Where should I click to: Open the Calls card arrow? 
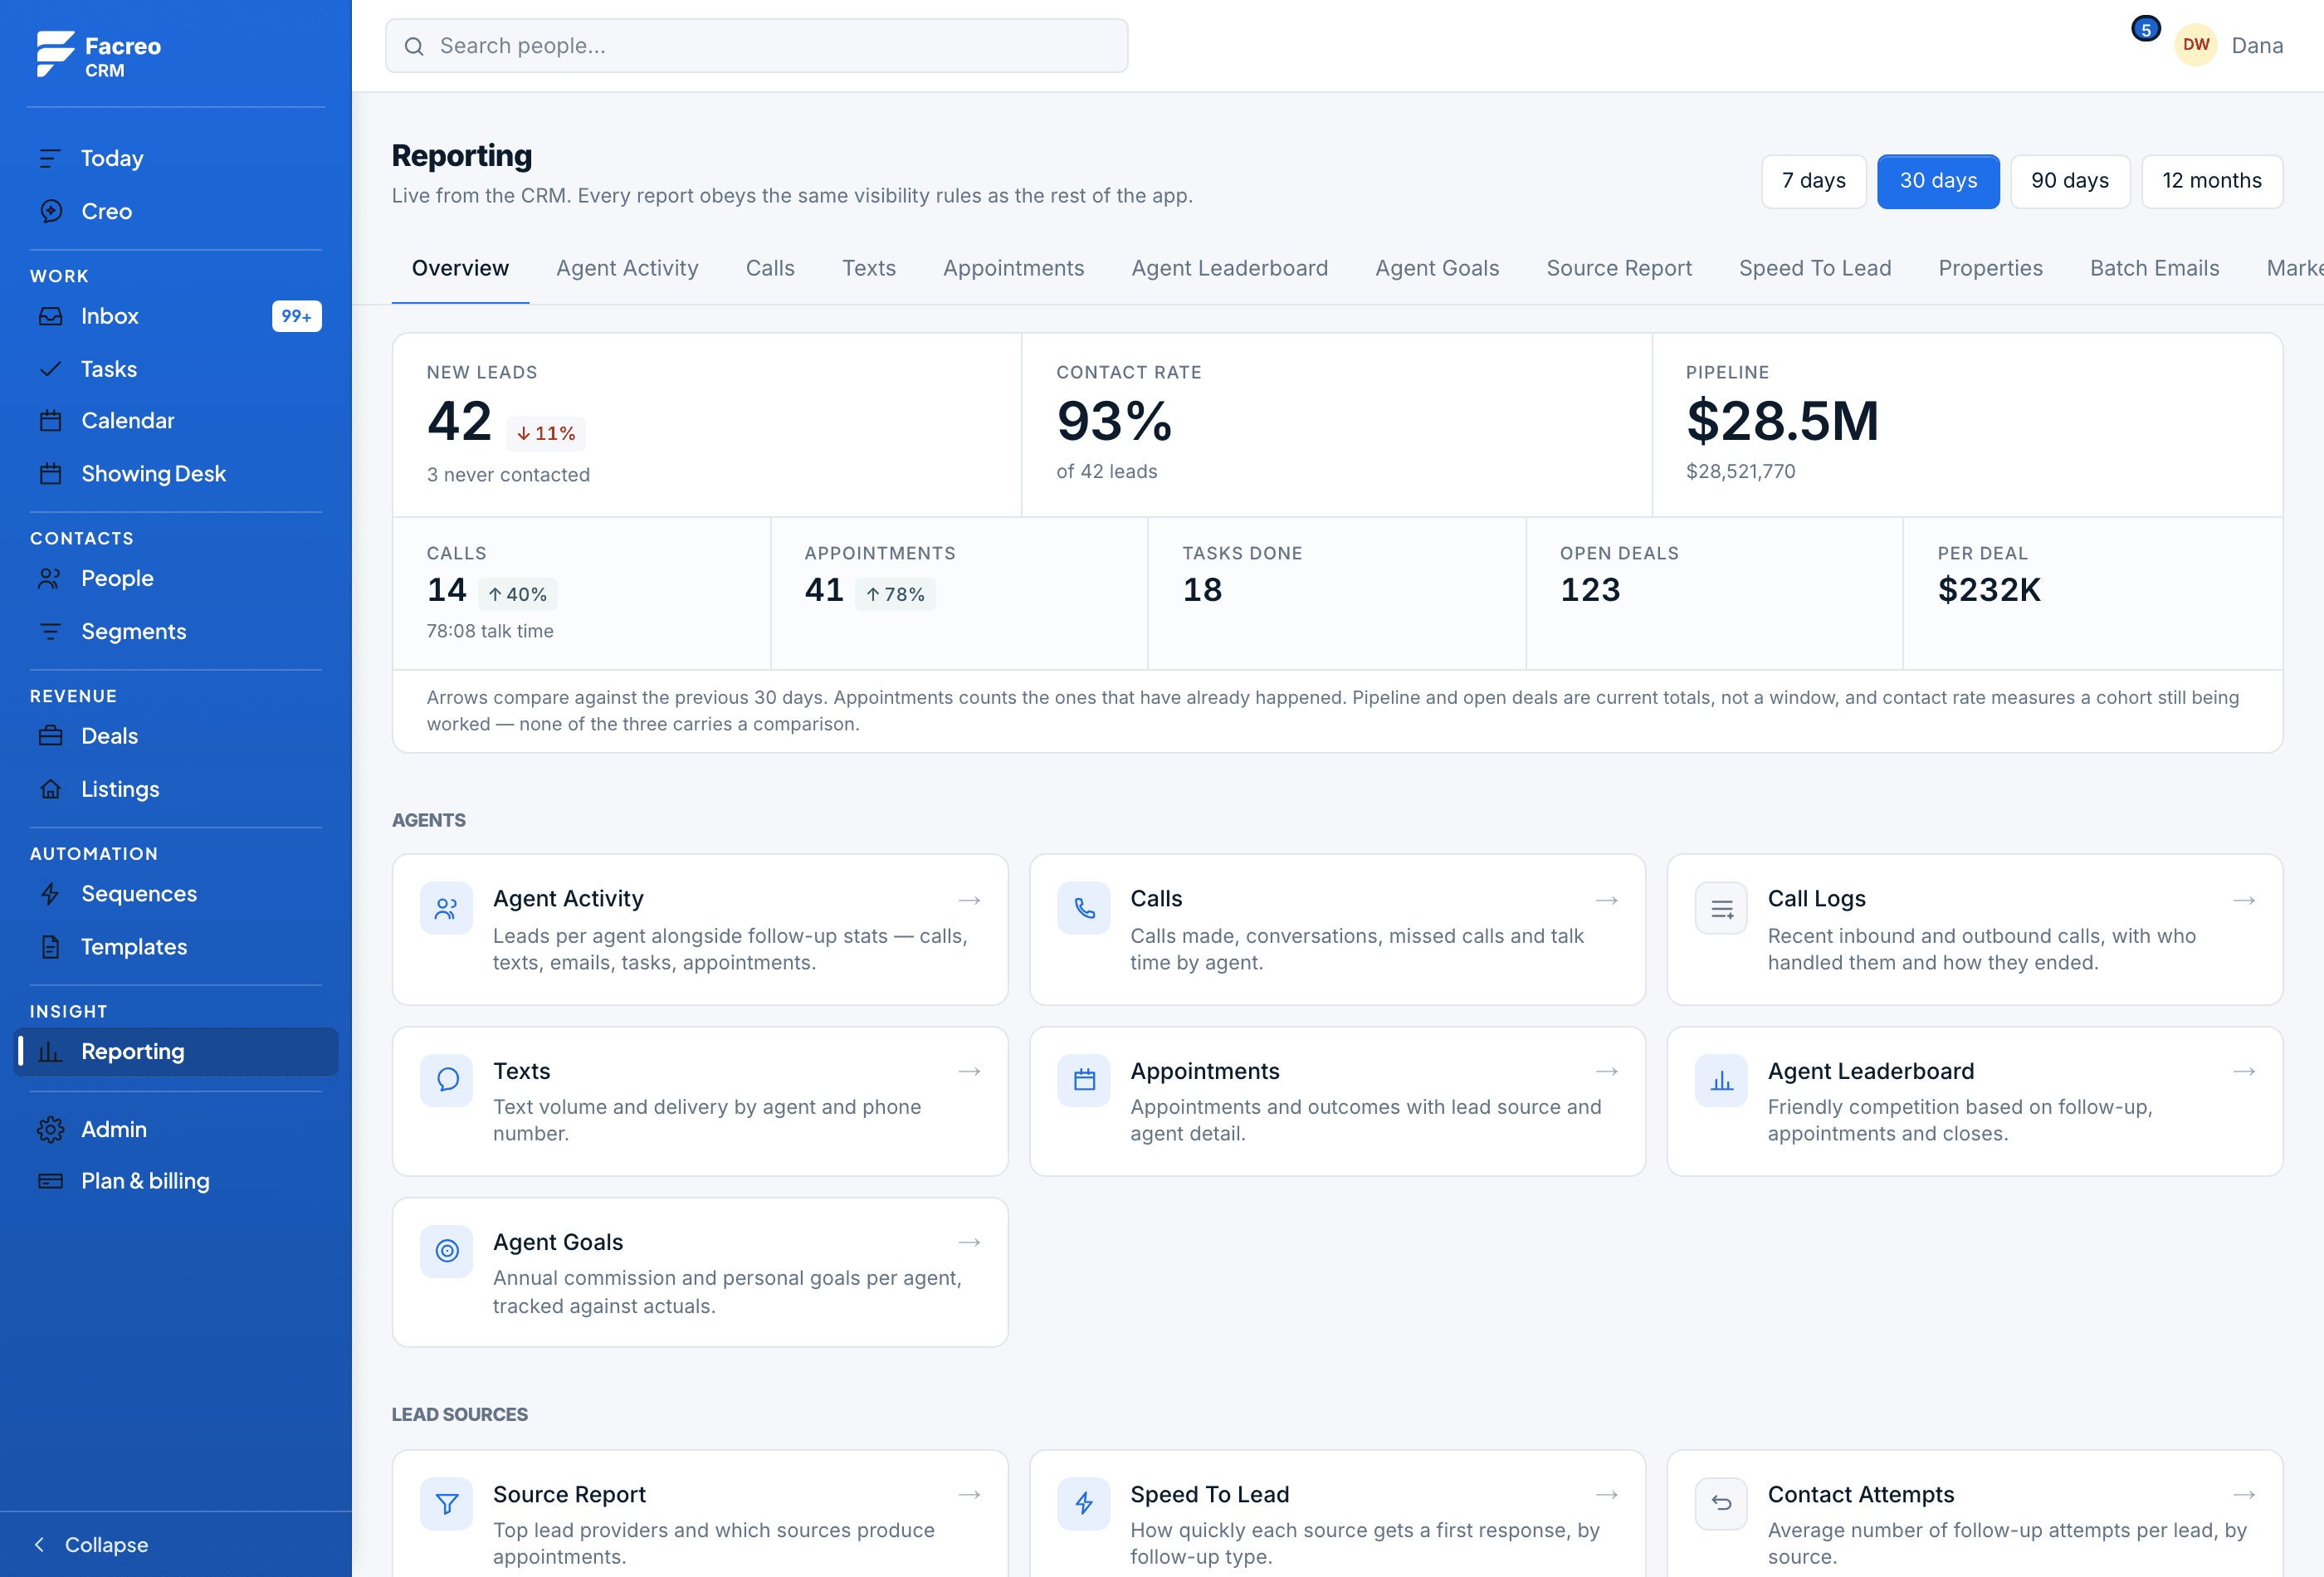click(1607, 900)
